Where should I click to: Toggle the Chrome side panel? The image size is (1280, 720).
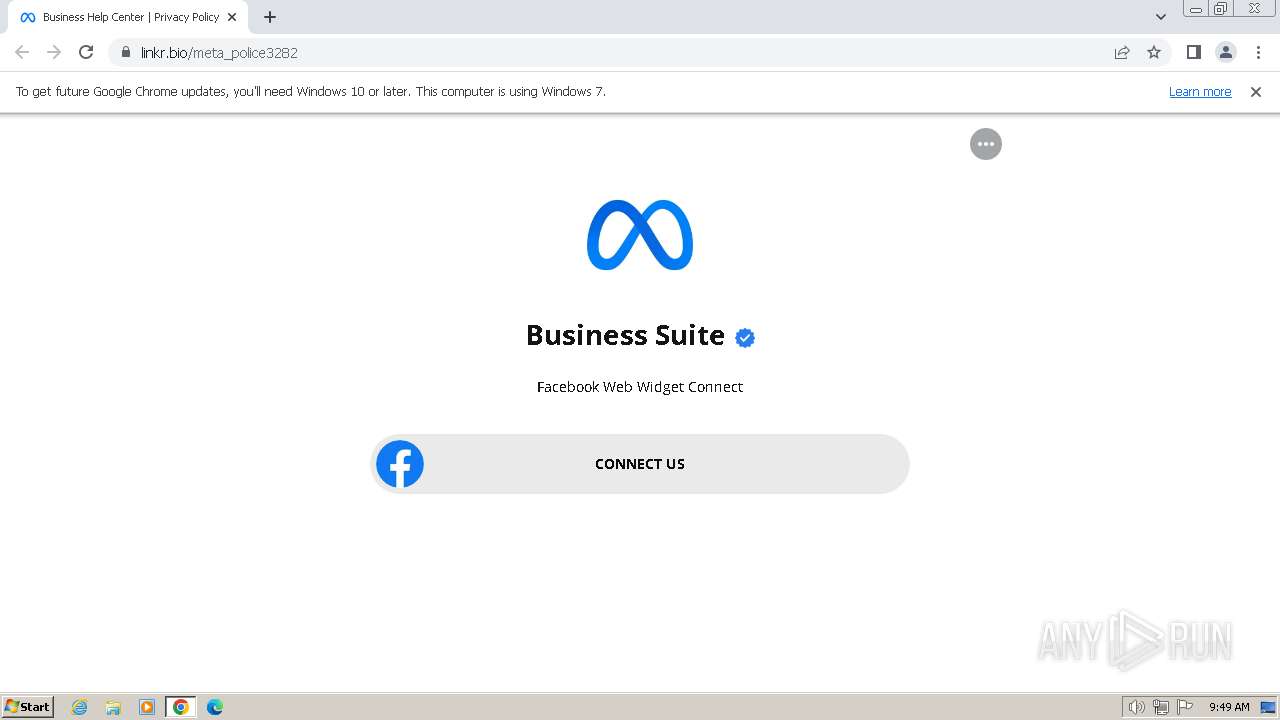pyautogui.click(x=1193, y=52)
